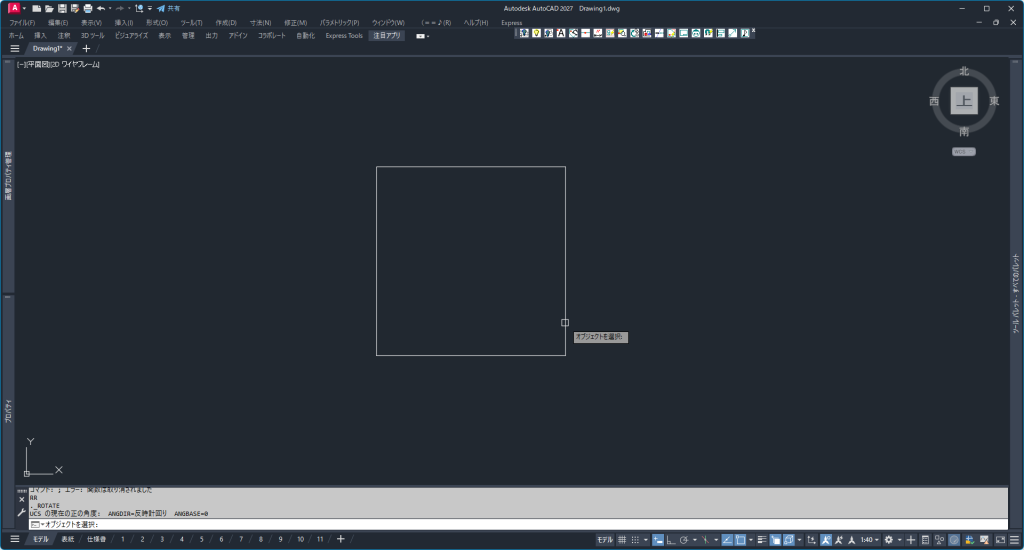The height and width of the screenshot is (550, 1024).
Task: Click the workspace switching gear icon
Action: [x=887, y=540]
